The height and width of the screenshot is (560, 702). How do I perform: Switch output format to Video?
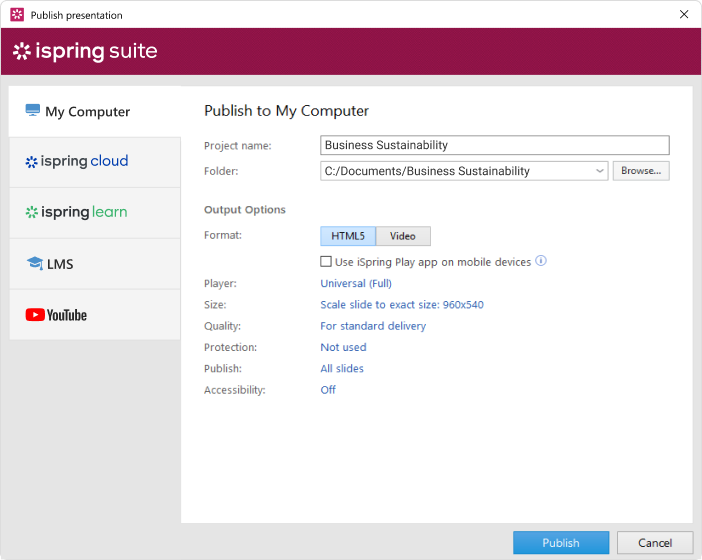(403, 236)
